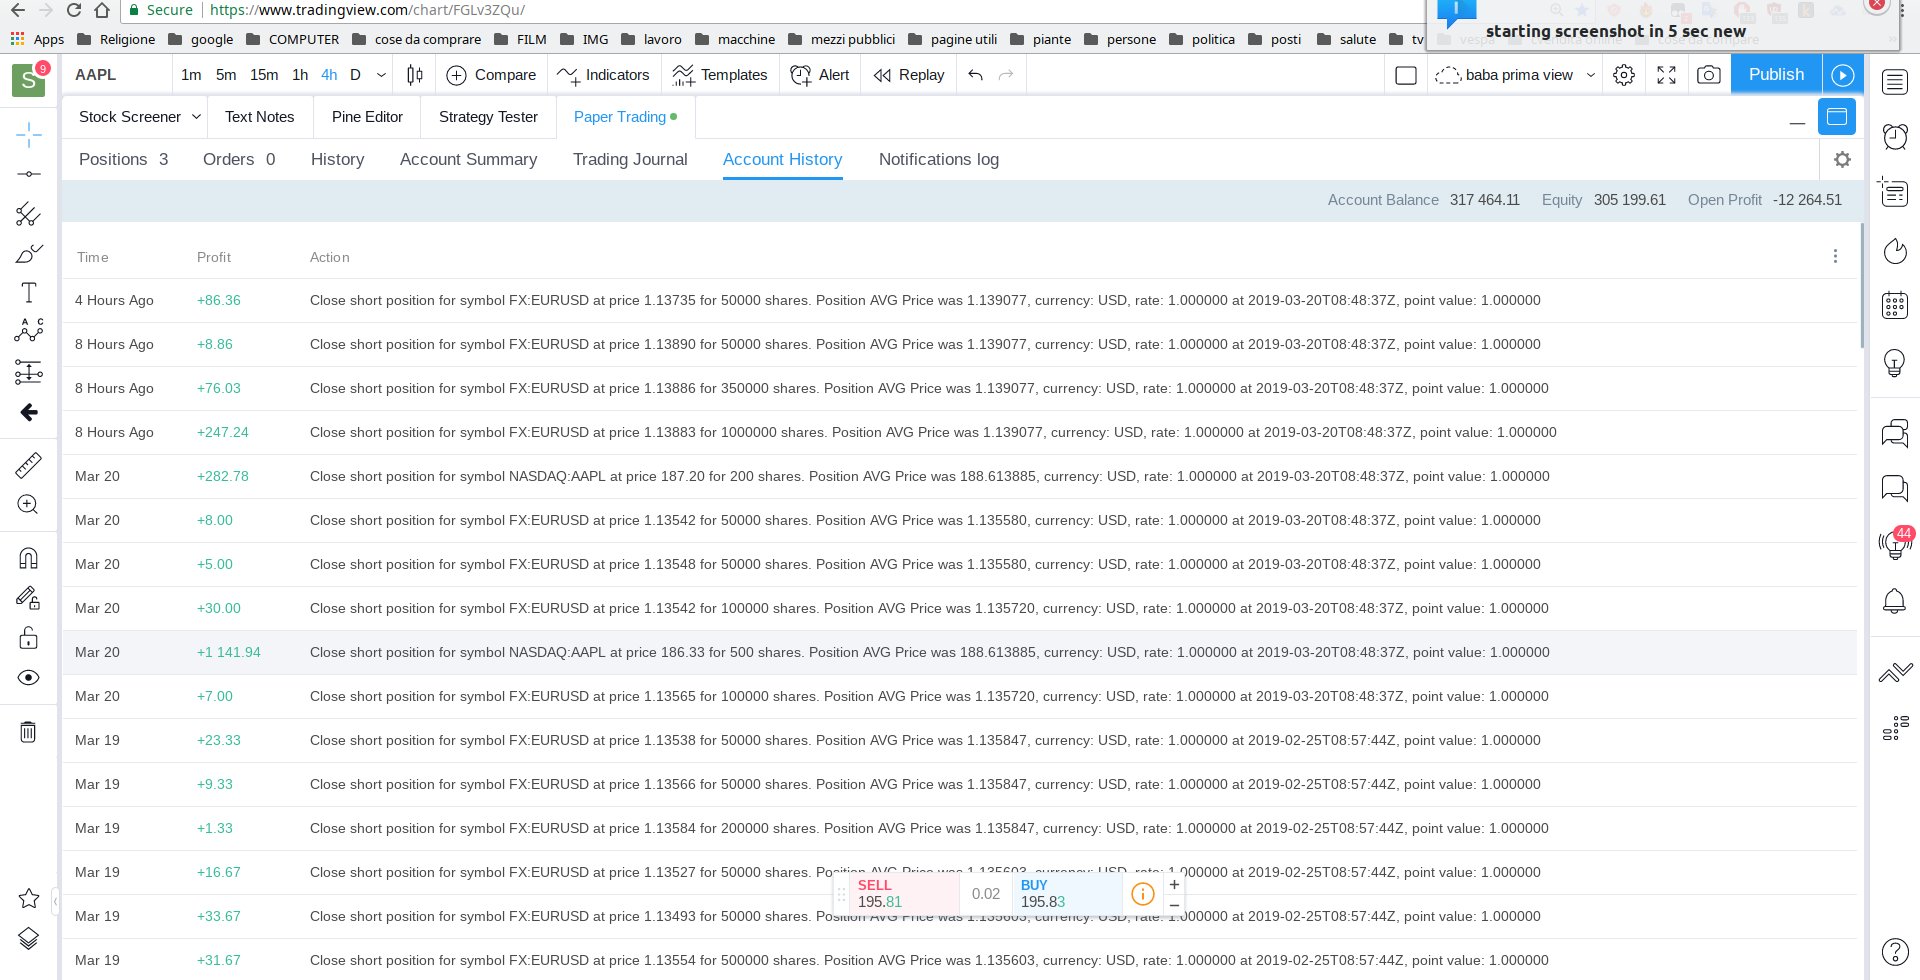Open the Trading Journal tab

pos(630,160)
